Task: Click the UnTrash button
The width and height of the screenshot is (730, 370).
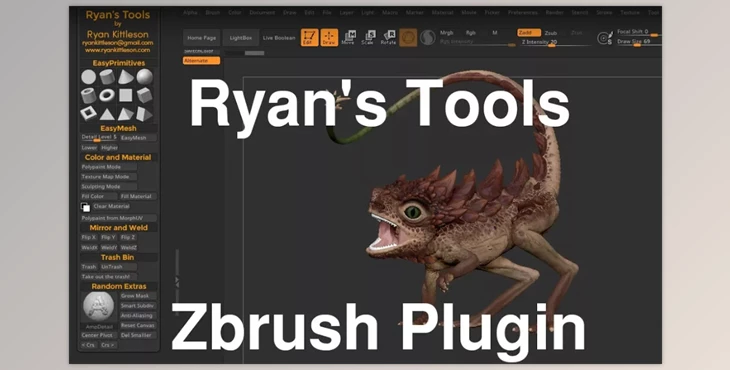Action: pyautogui.click(x=119, y=267)
